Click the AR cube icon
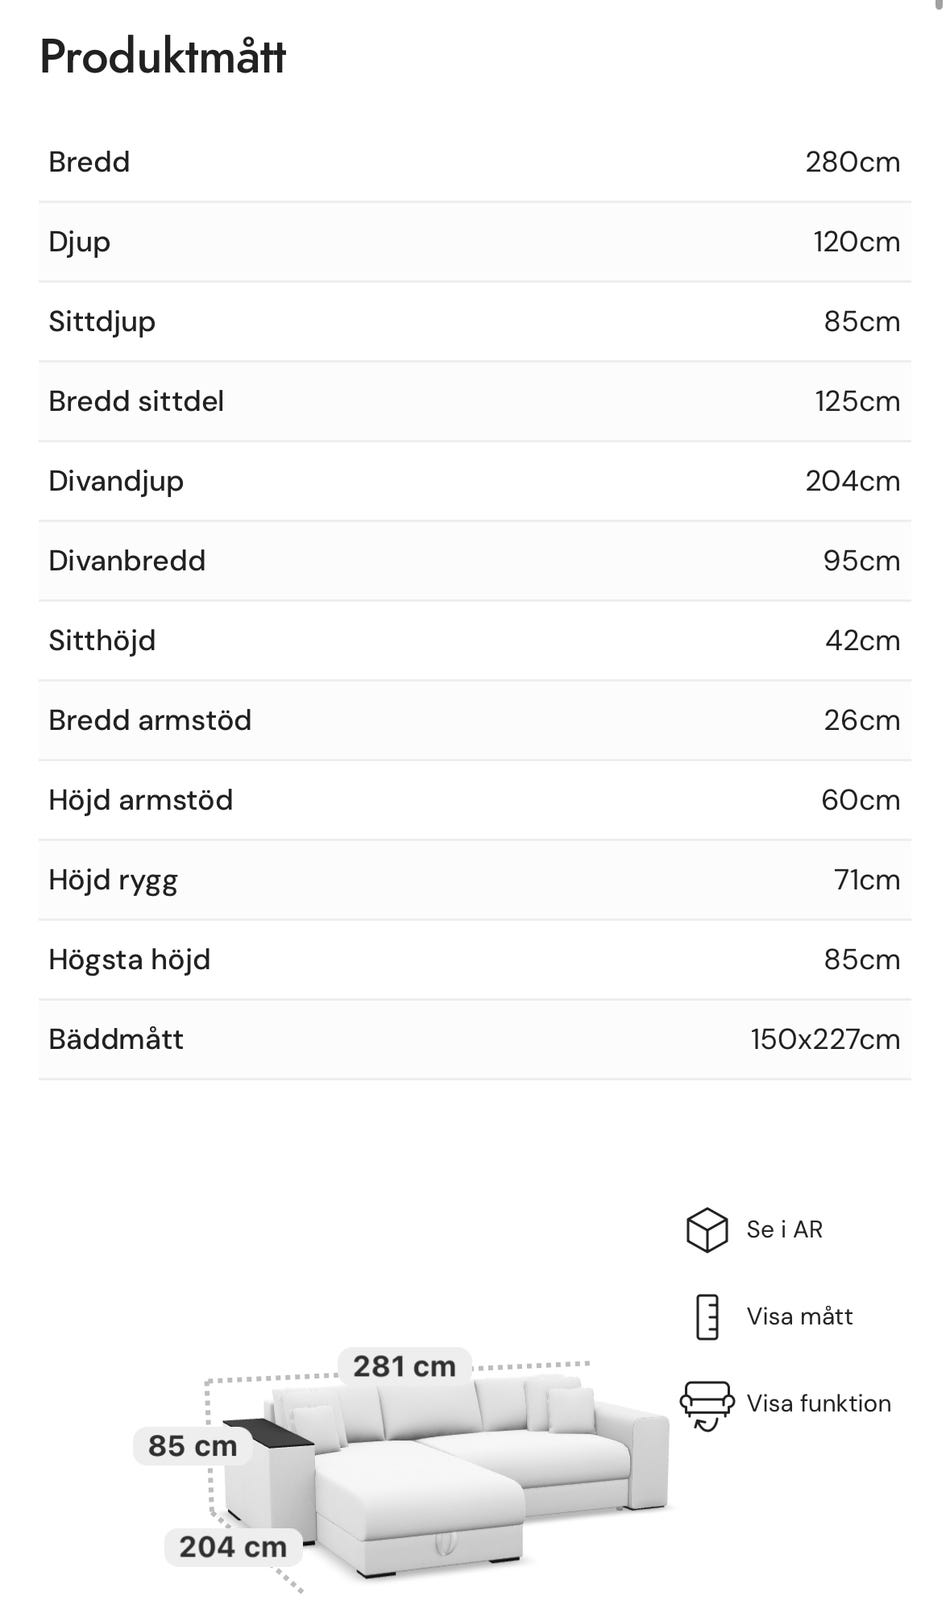 [706, 1229]
